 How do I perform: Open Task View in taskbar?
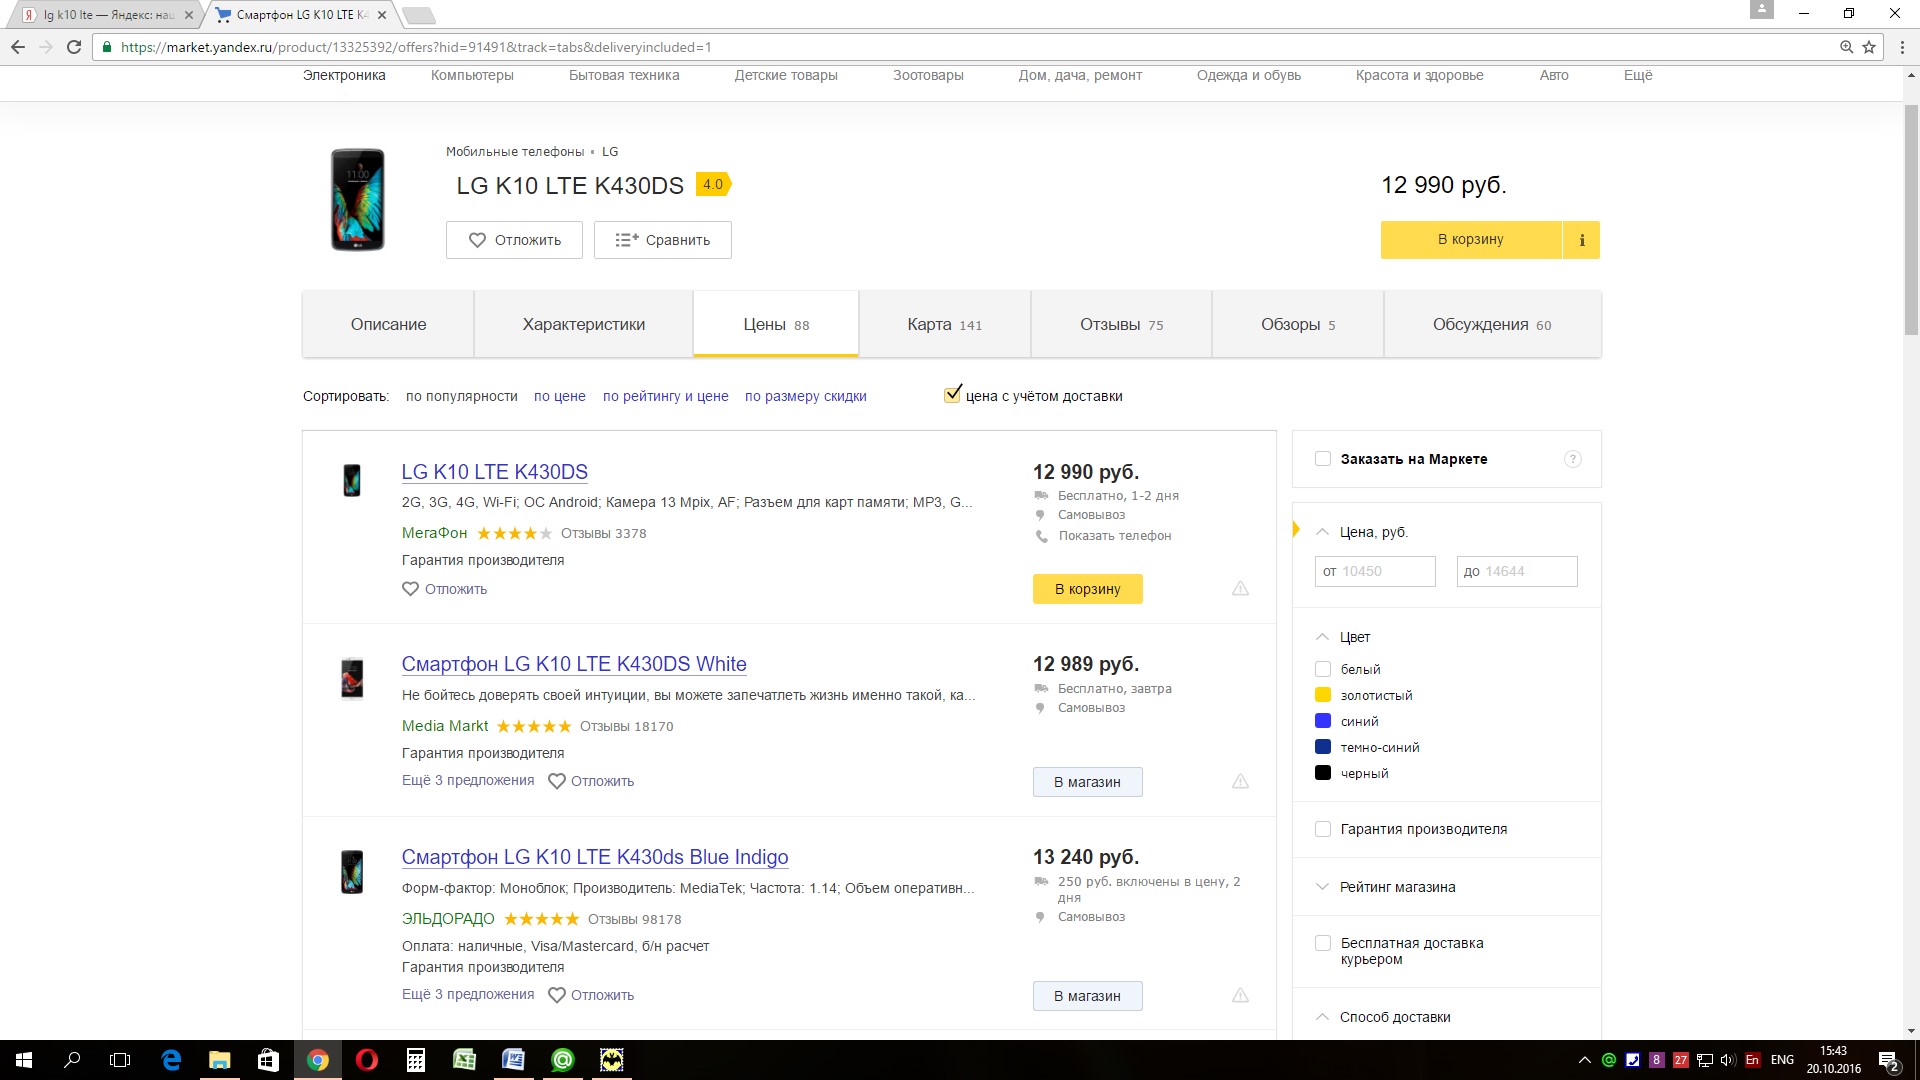point(120,1060)
